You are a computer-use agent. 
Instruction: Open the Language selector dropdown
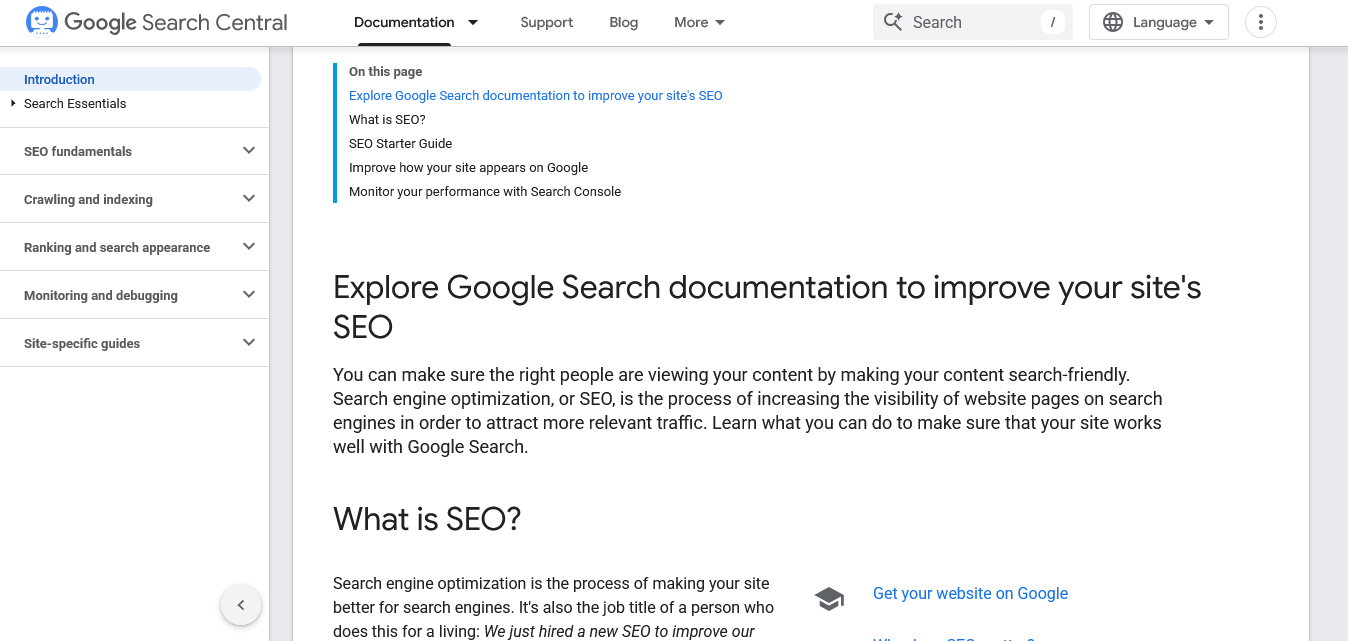(1158, 22)
